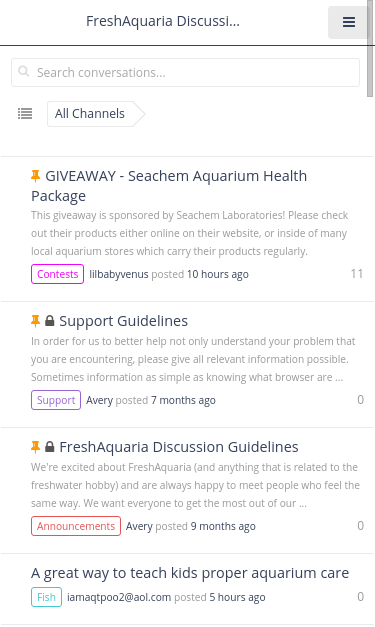Open the hamburger menu
This screenshot has height=627, width=375.
(x=349, y=22)
